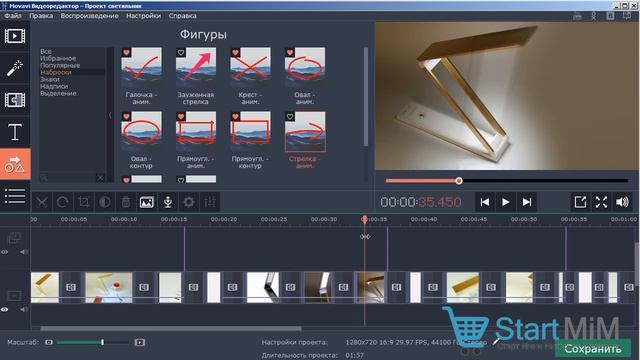Open image overlay wizard button
The image size is (640, 360).
click(147, 202)
